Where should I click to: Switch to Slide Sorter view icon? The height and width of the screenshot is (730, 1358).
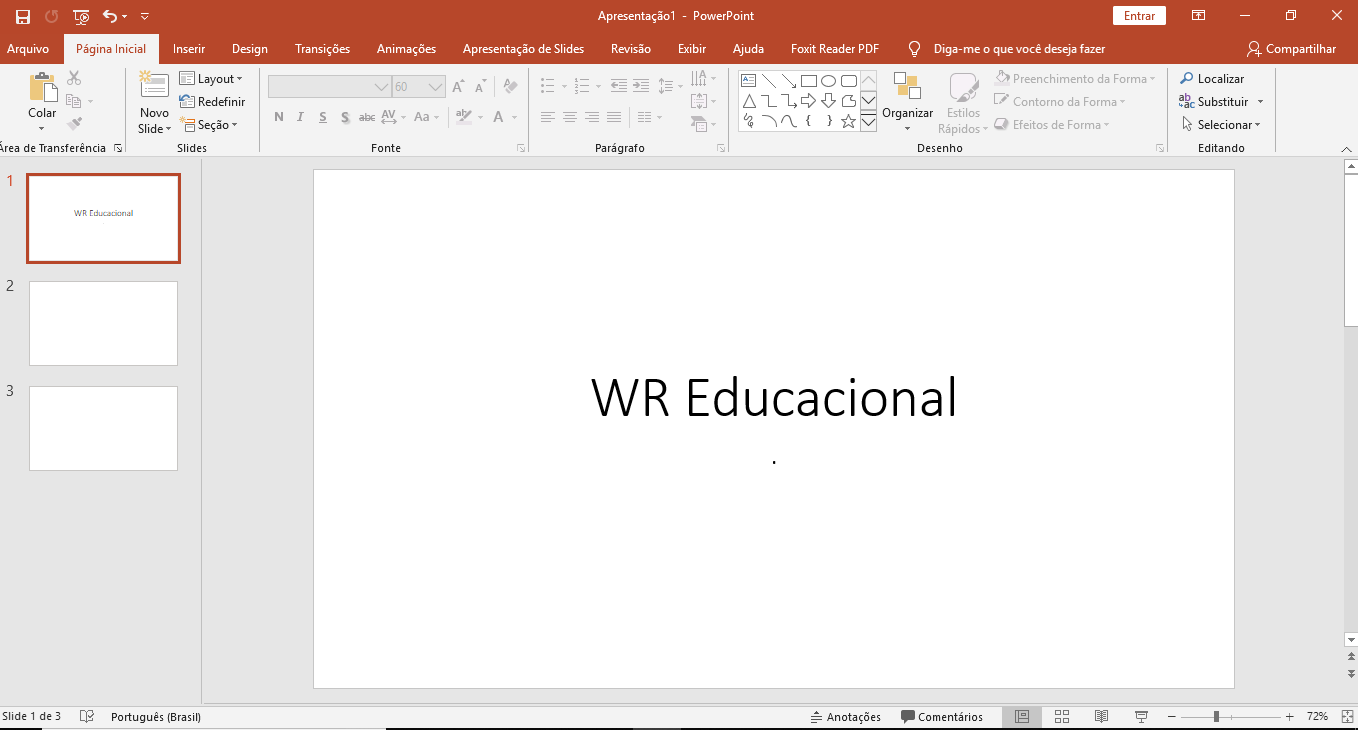pyautogui.click(x=1062, y=716)
